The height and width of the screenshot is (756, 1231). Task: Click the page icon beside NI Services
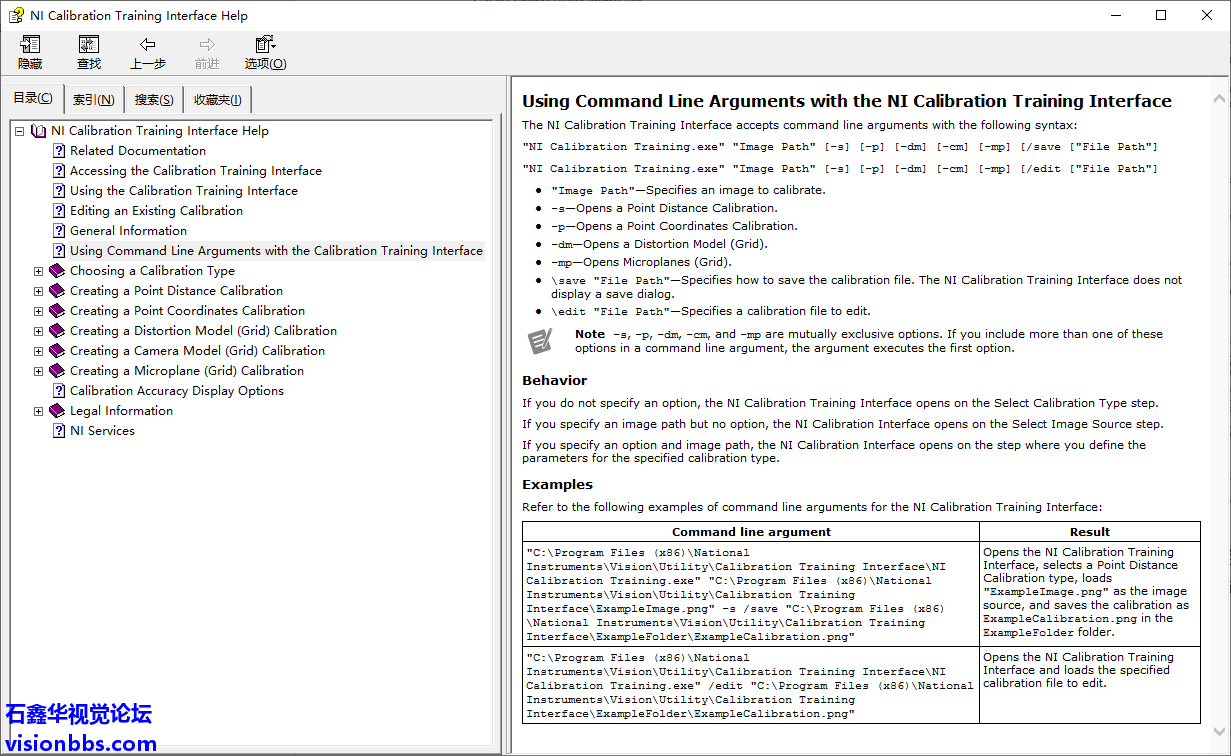[59, 431]
